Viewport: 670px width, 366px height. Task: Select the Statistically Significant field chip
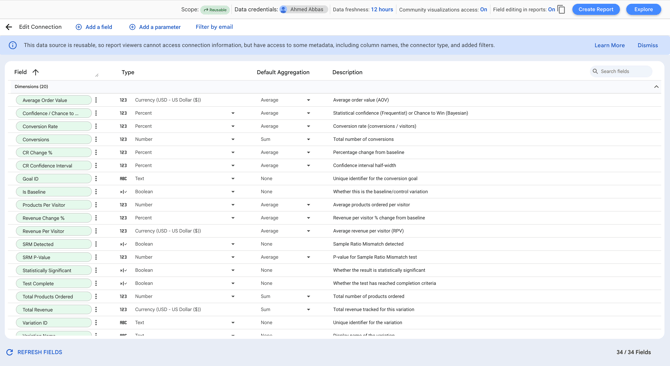[54, 270]
